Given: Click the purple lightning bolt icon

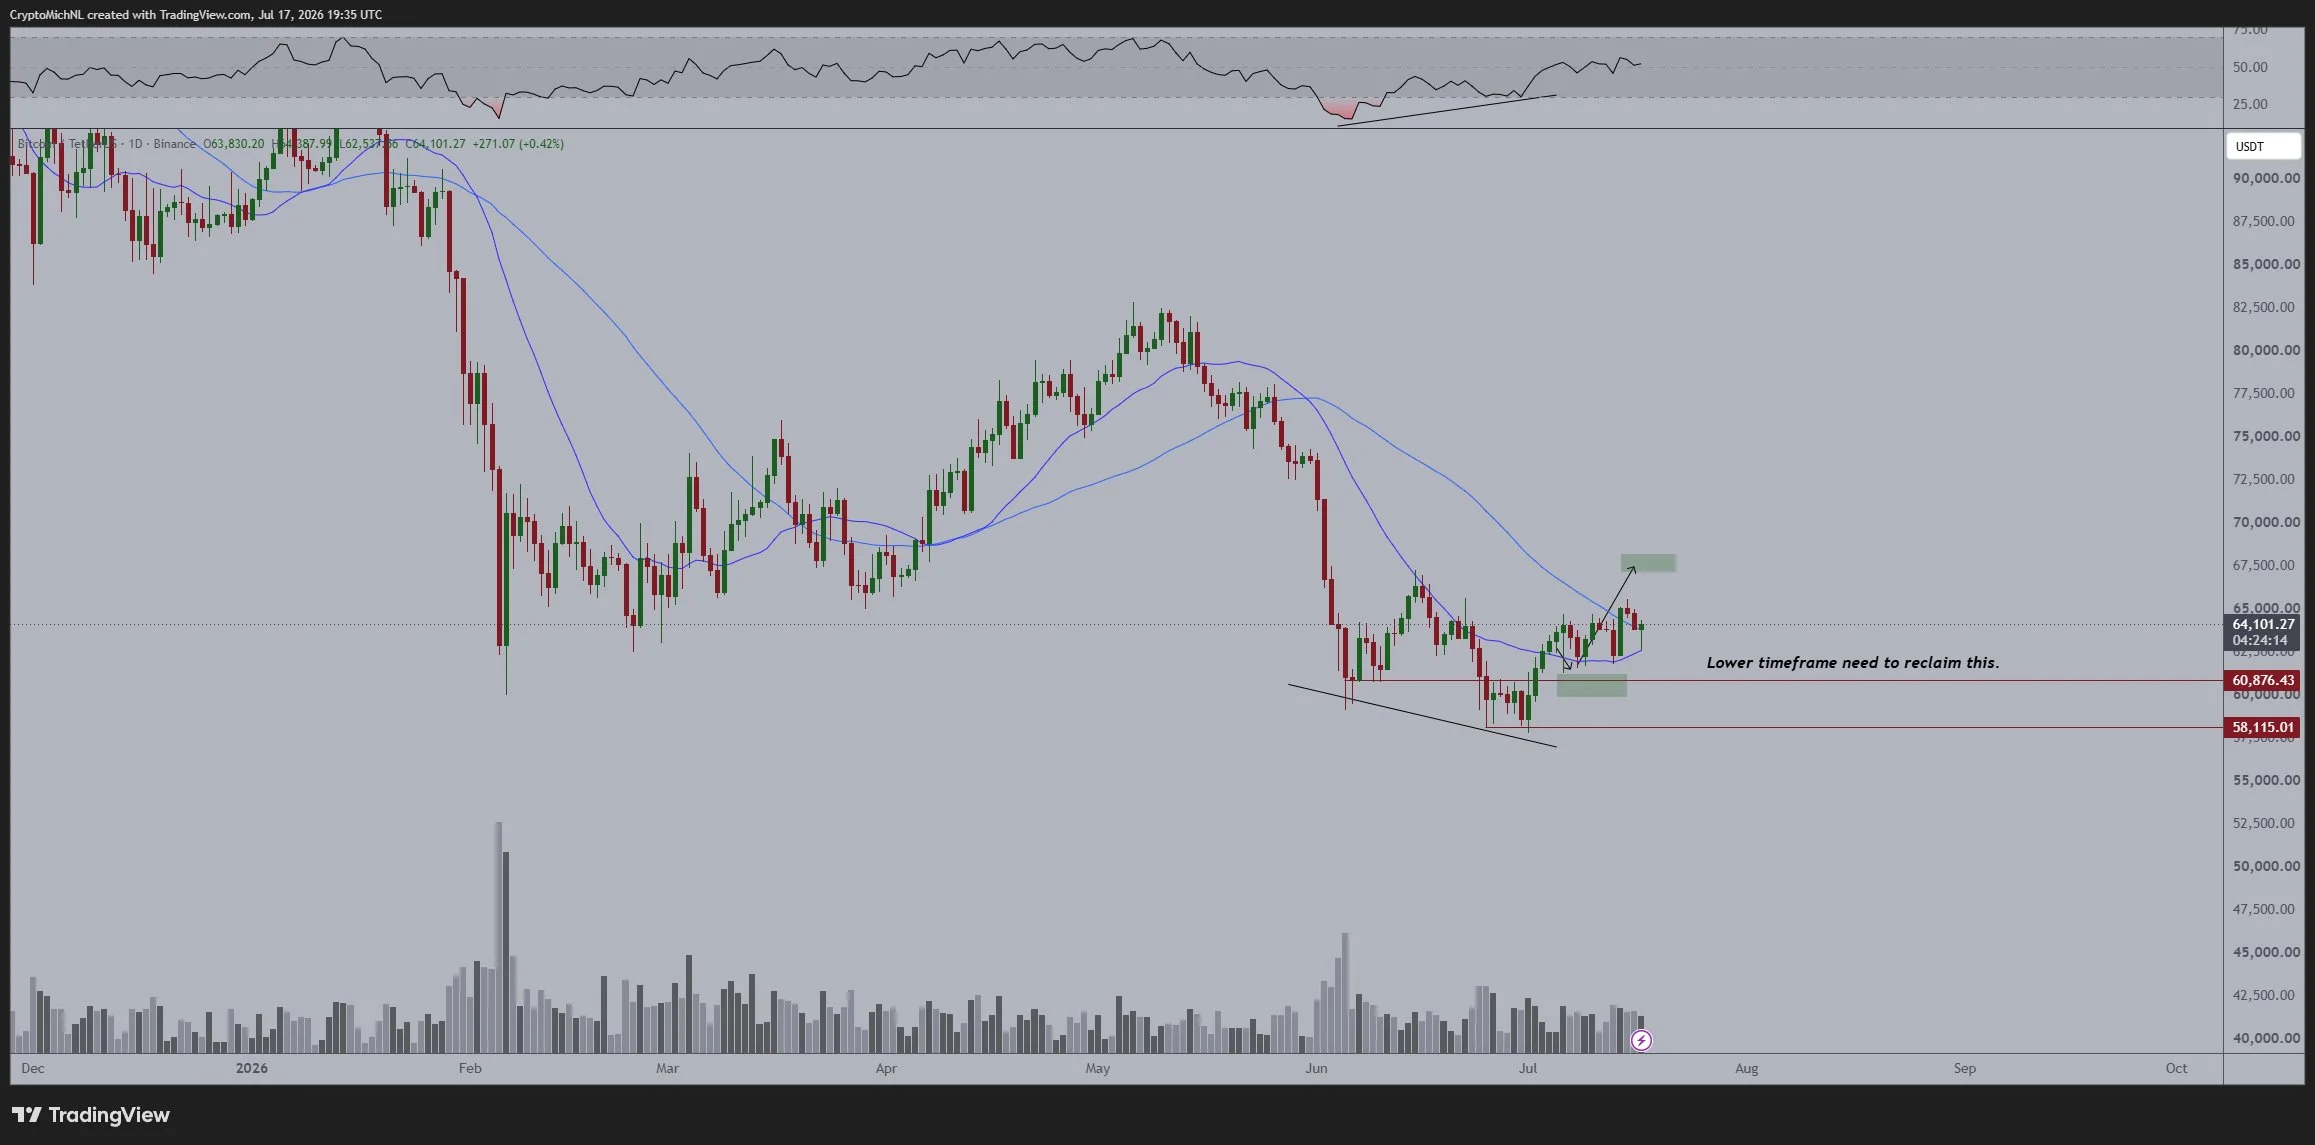Looking at the screenshot, I should coord(1641,1040).
